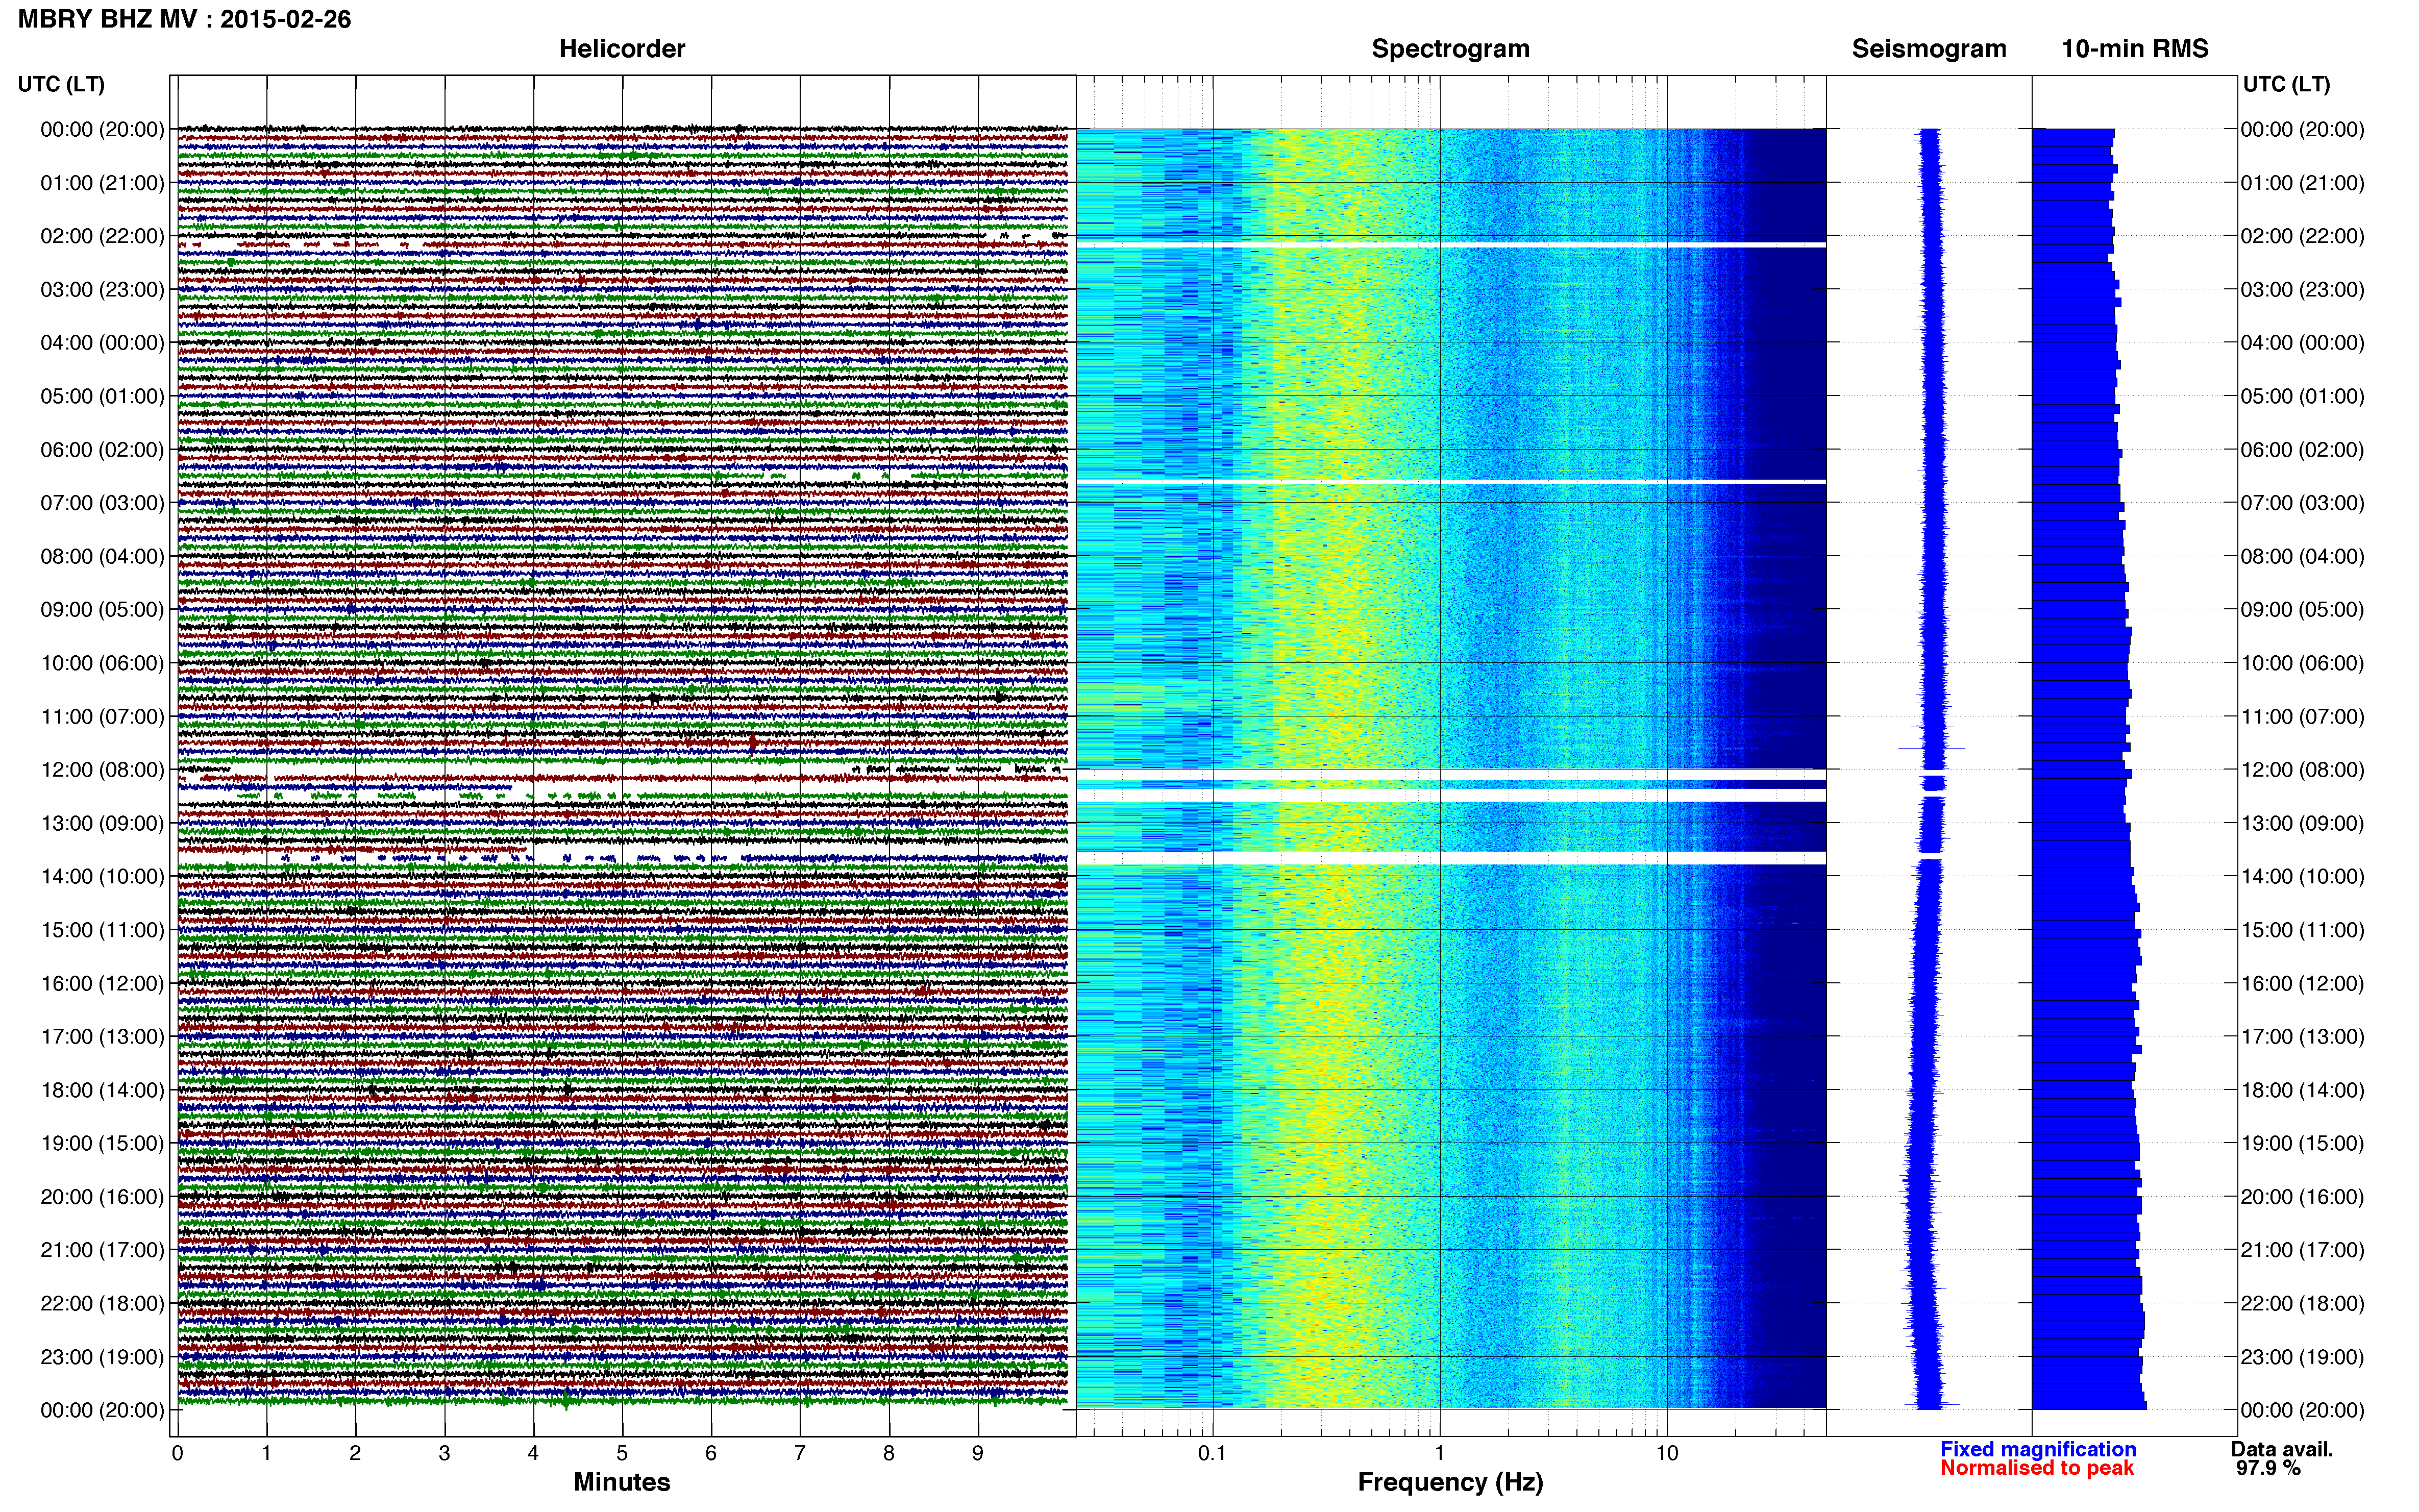The height and width of the screenshot is (1512, 2419).
Task: Click the right '22:00 (18:00)' time label
Action: pos(2303,1303)
